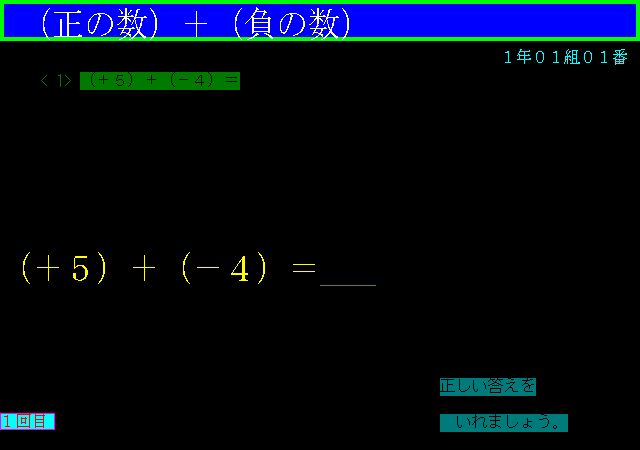Screen dimensions: 640x450
Task: Select the green highlighted problem row
Action: tap(160, 81)
